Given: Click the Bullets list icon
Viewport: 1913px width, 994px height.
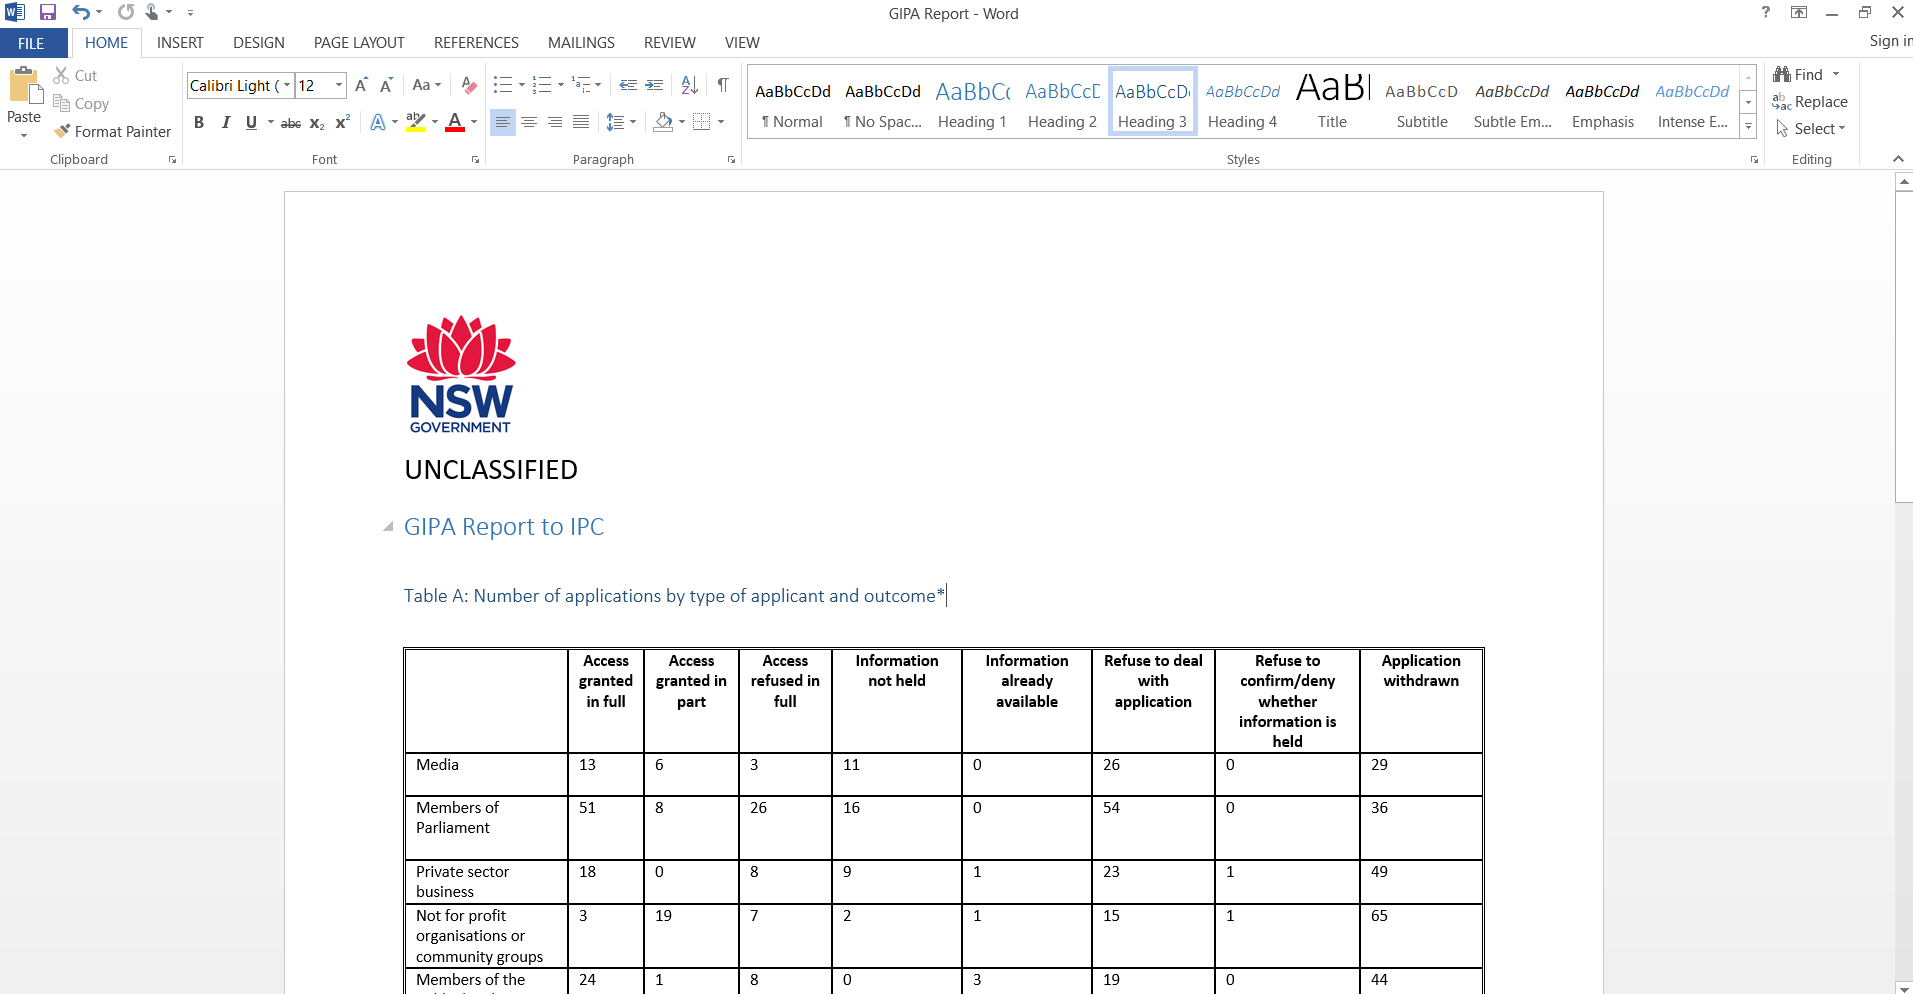Looking at the screenshot, I should (x=502, y=85).
